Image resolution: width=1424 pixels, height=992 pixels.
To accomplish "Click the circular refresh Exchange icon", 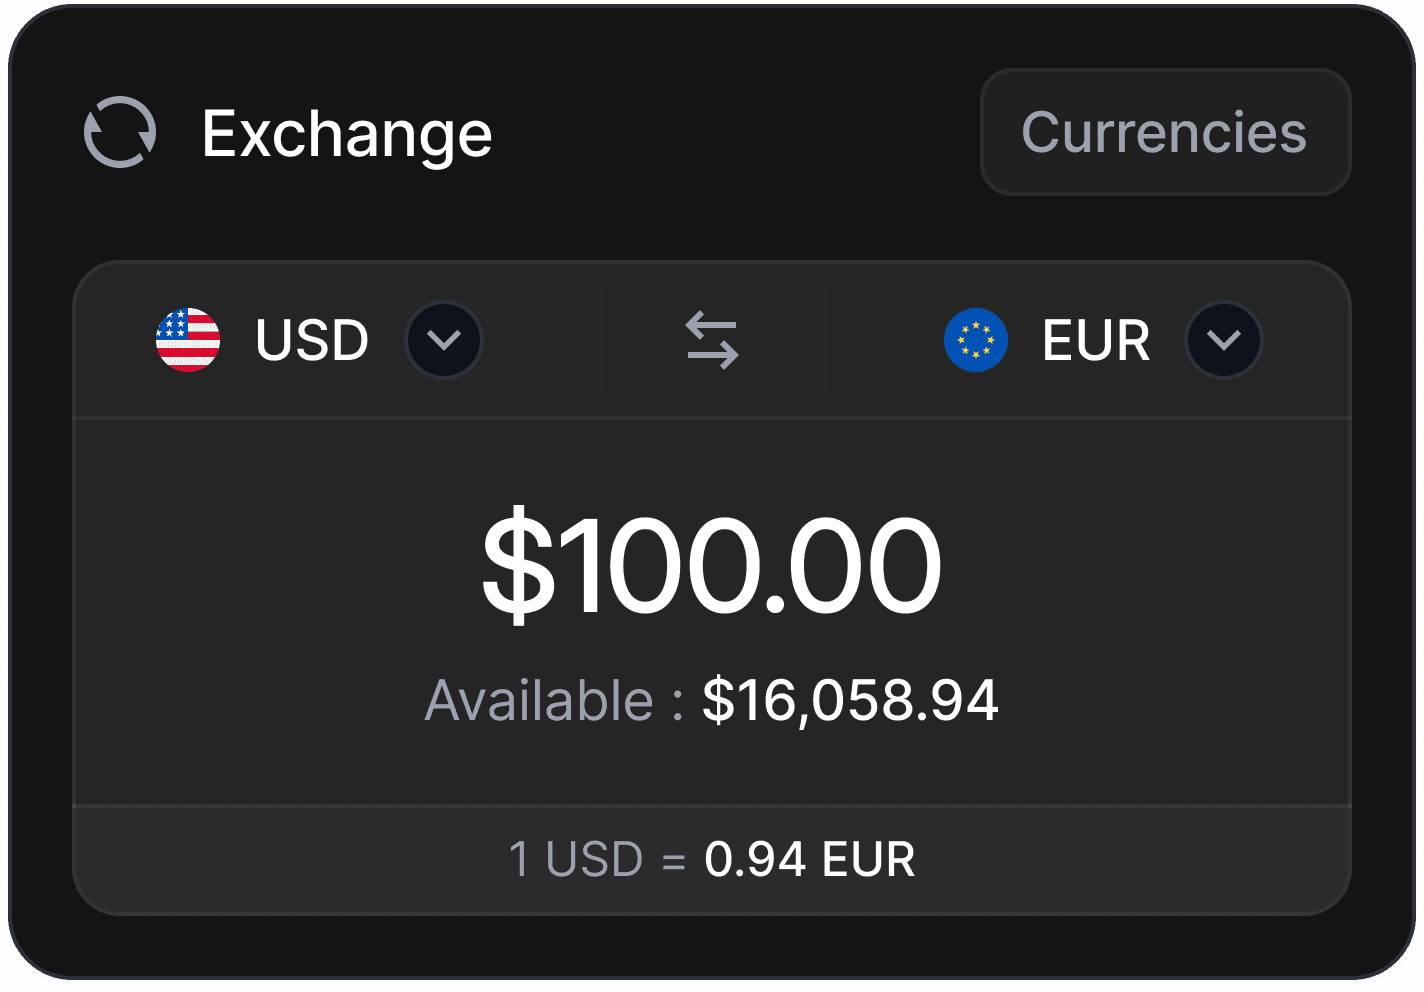I will 120,132.
